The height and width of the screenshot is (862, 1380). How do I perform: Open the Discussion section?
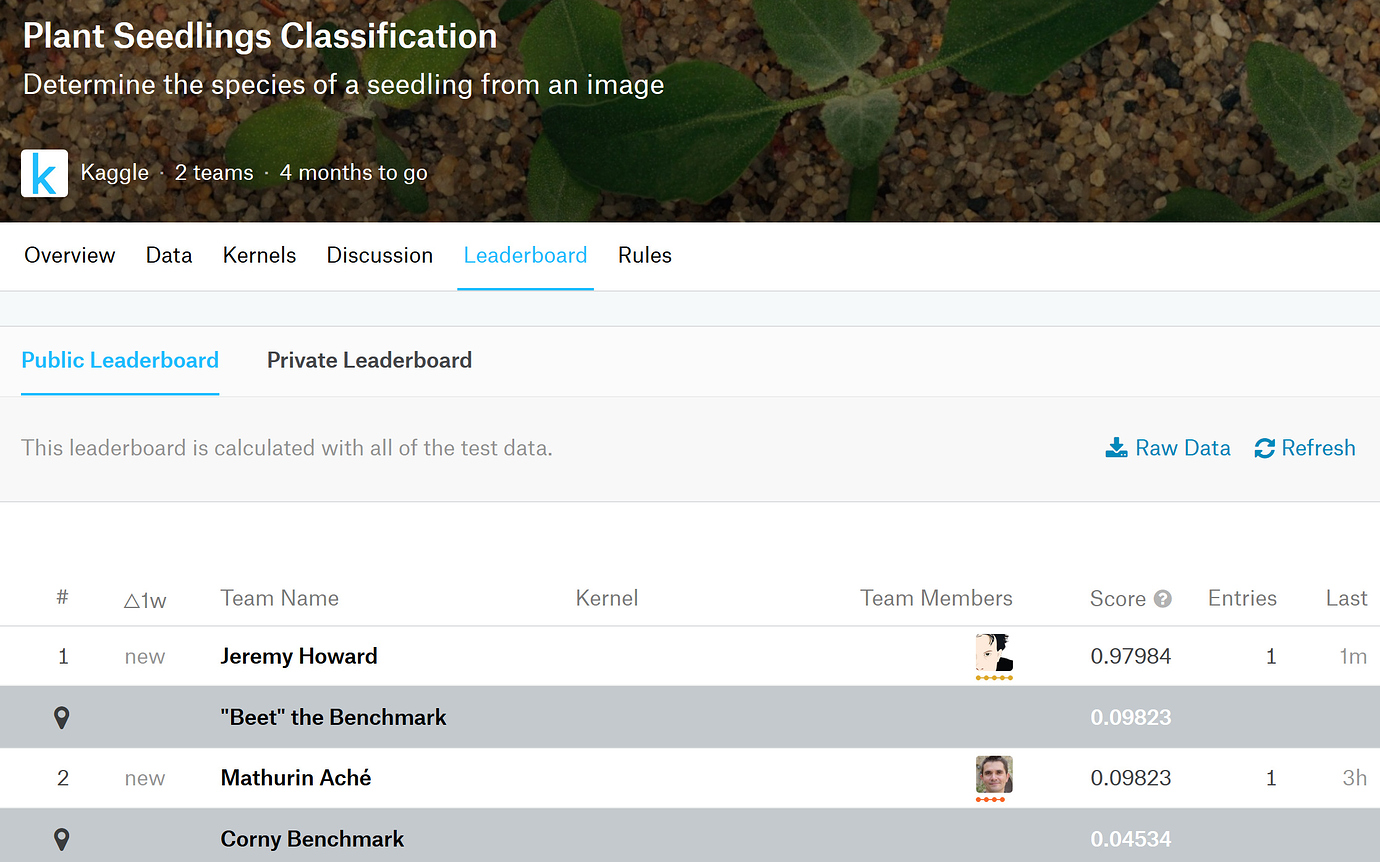point(379,255)
